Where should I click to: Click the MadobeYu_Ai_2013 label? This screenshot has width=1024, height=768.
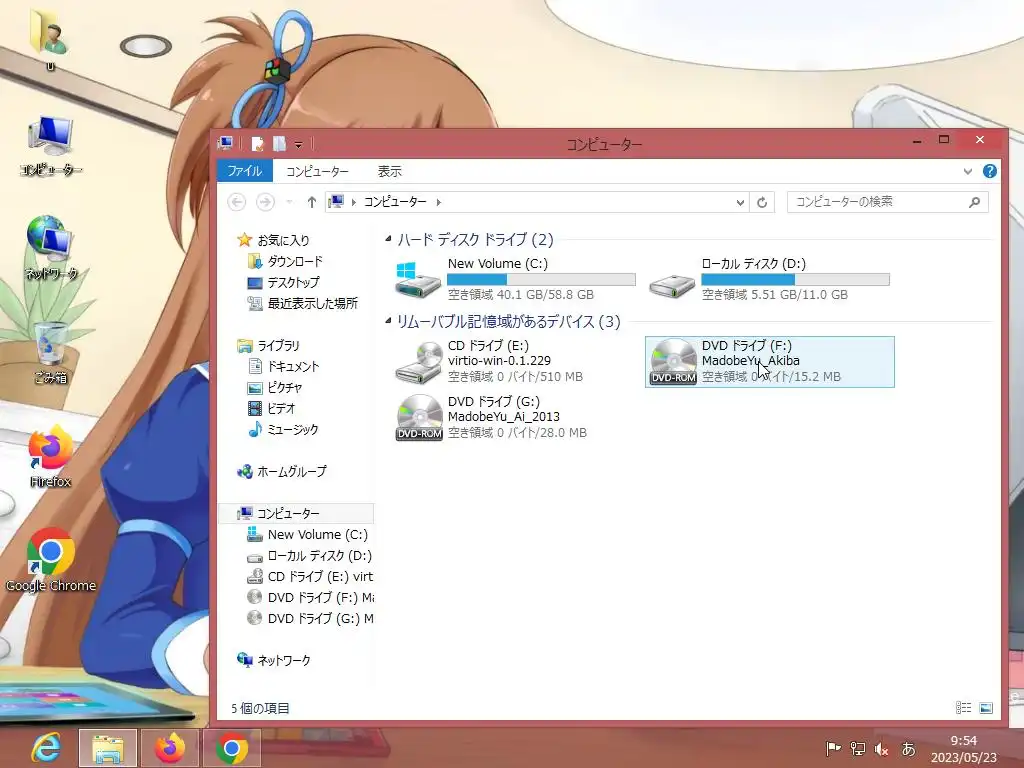(504, 416)
